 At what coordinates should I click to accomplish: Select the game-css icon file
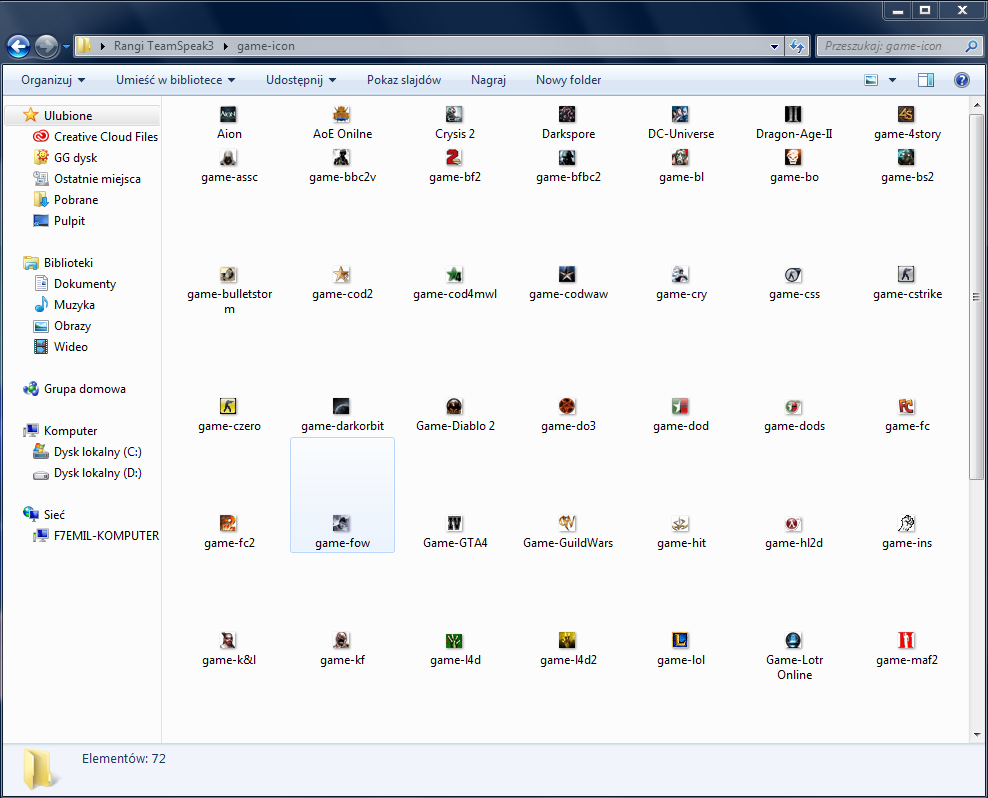click(x=794, y=283)
